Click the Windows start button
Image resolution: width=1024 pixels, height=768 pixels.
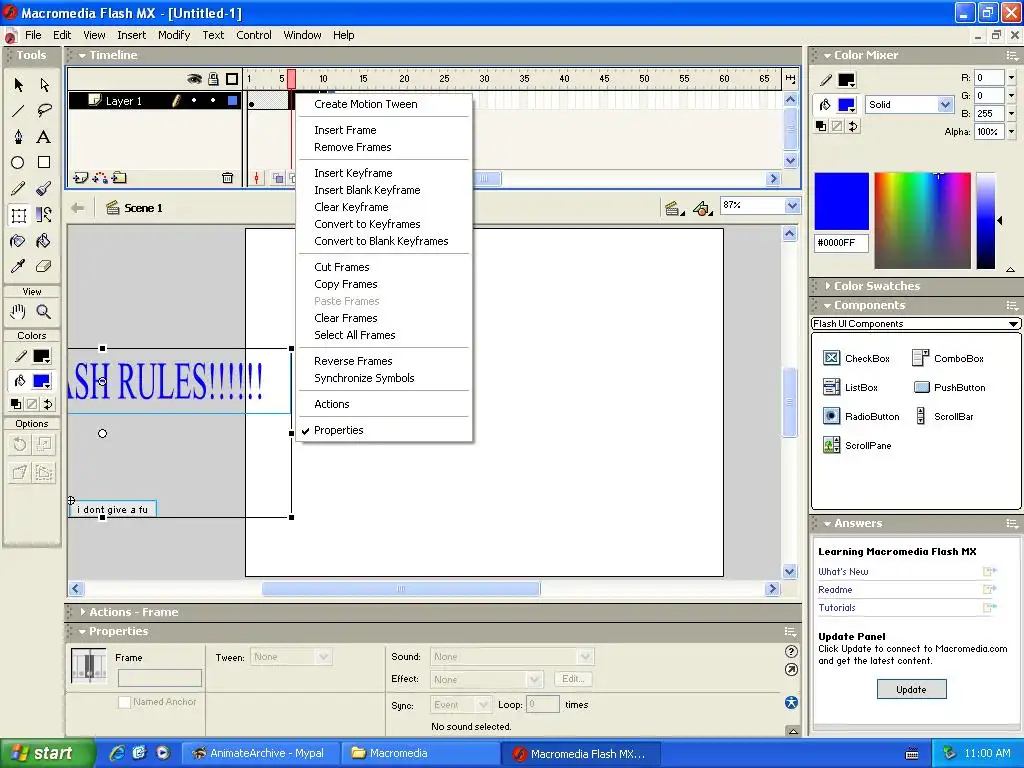point(46,754)
